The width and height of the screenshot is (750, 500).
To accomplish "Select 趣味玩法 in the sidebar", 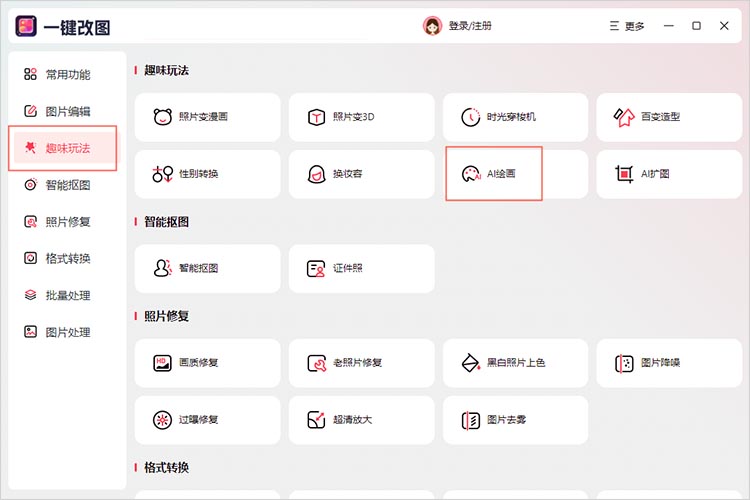I will point(67,148).
